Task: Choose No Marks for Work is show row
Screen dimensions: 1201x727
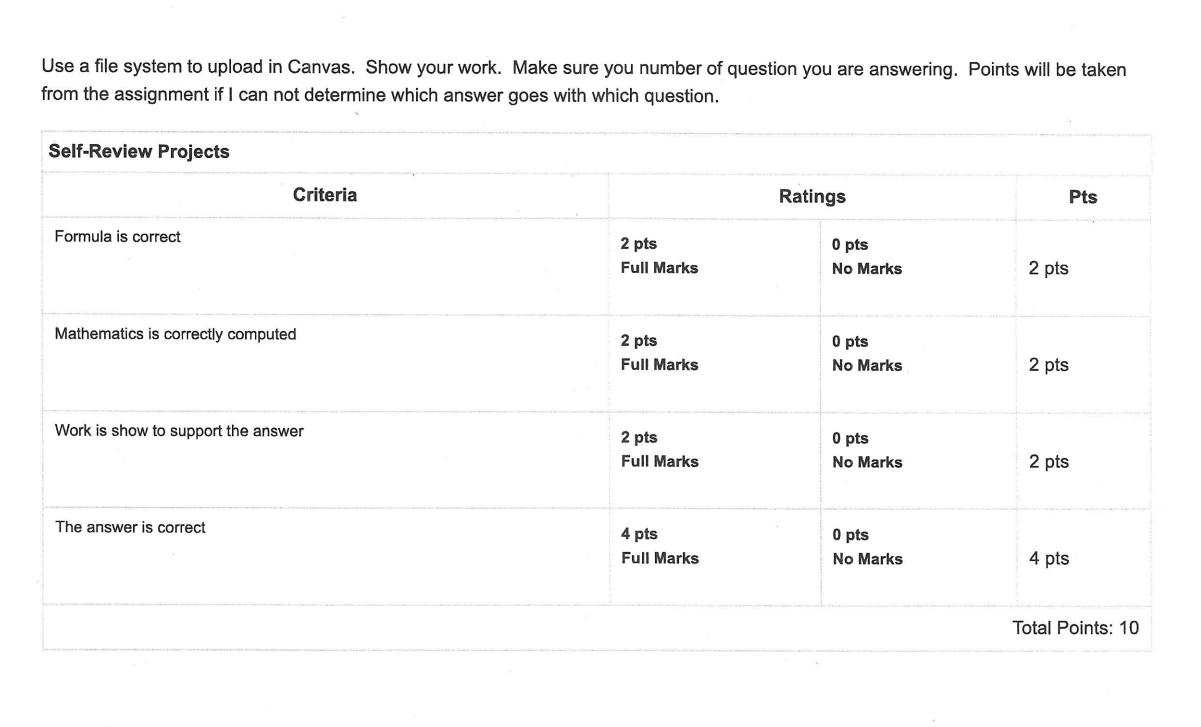Action: tap(867, 451)
